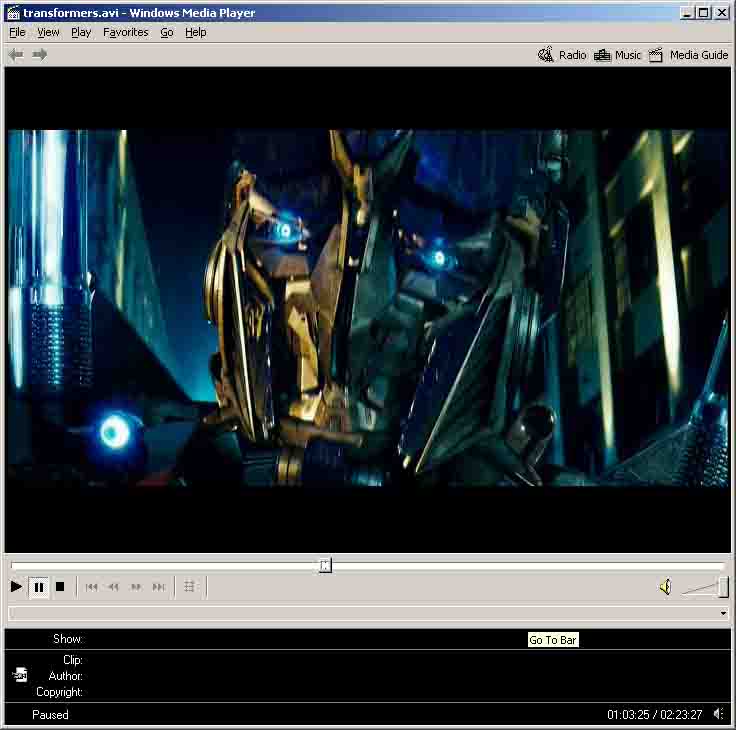Open the Media Guide clapperboard icon
The height and width of the screenshot is (730, 736).
click(656, 55)
